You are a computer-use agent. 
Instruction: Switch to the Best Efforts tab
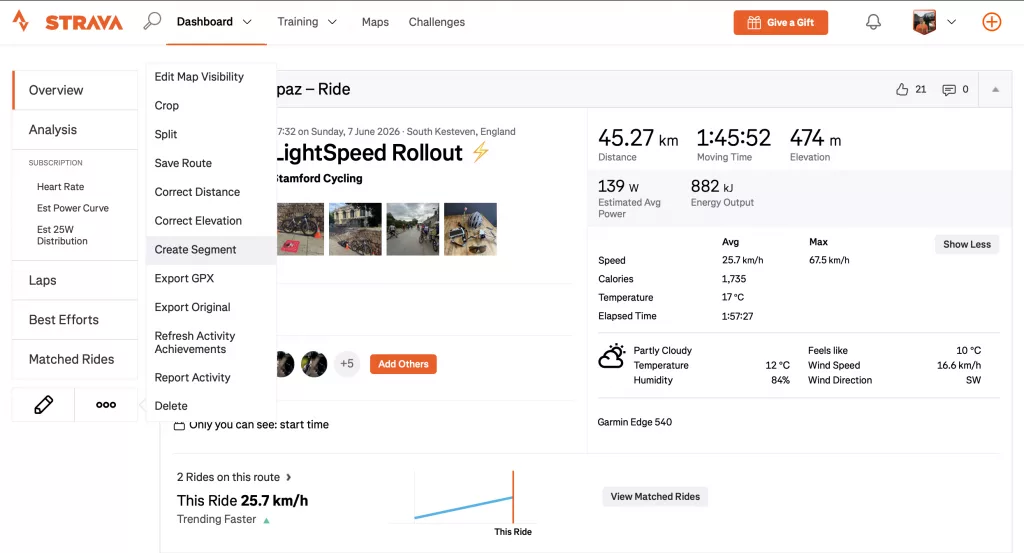(75, 319)
